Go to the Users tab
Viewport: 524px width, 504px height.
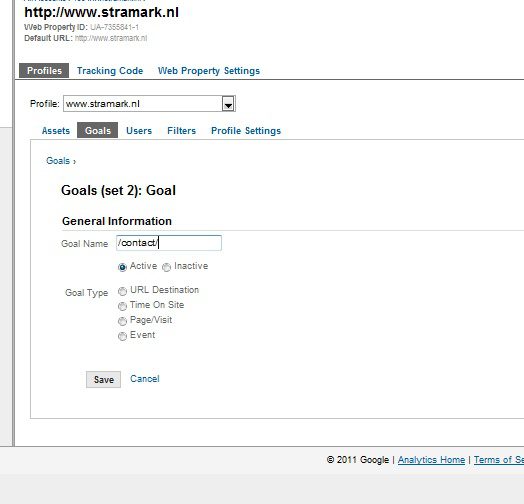(139, 131)
